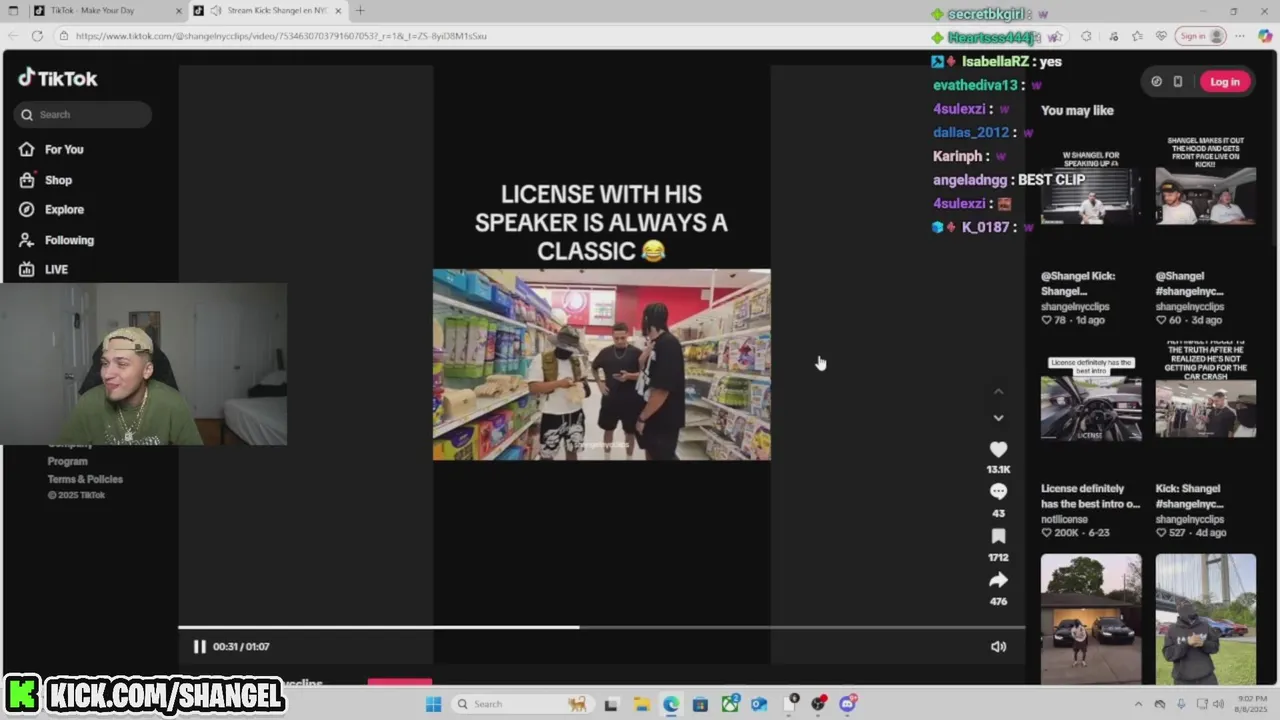Open Microsoft Edge in the taskbar

coord(671,704)
